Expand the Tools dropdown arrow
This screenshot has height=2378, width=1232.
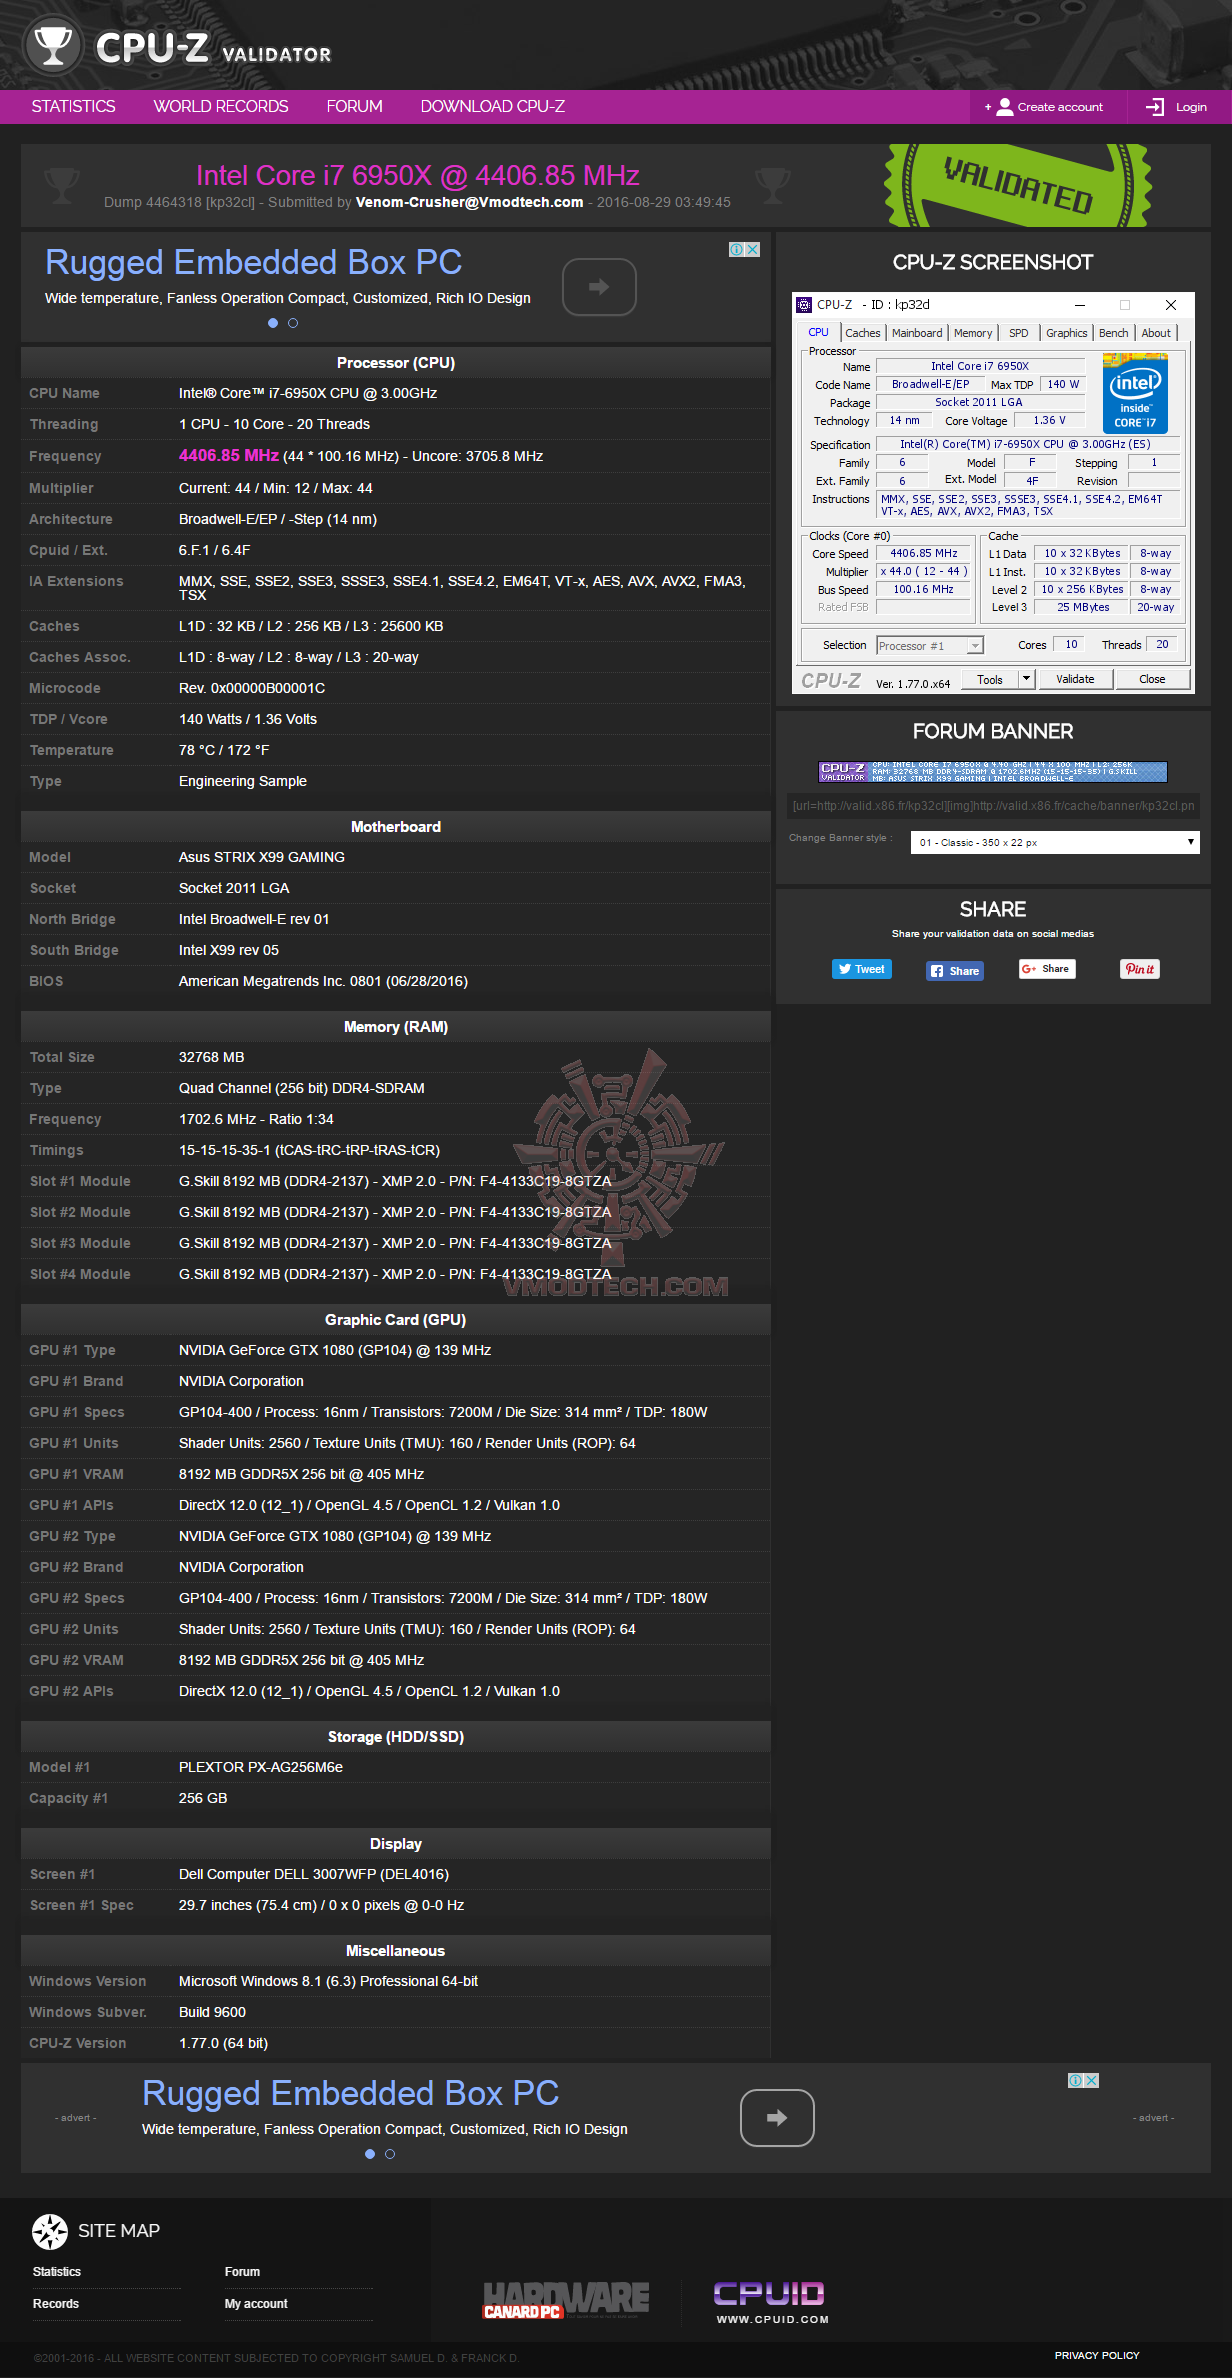[x=1026, y=679]
